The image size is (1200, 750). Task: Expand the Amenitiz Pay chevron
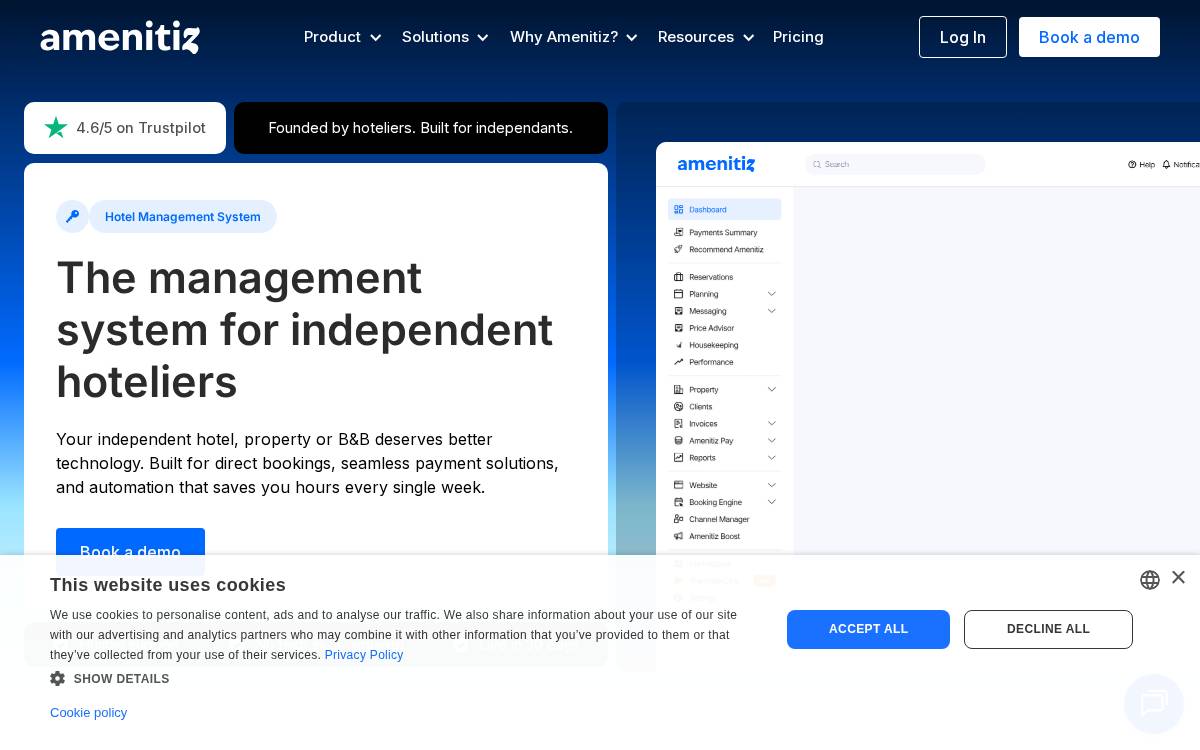pyautogui.click(x=772, y=440)
